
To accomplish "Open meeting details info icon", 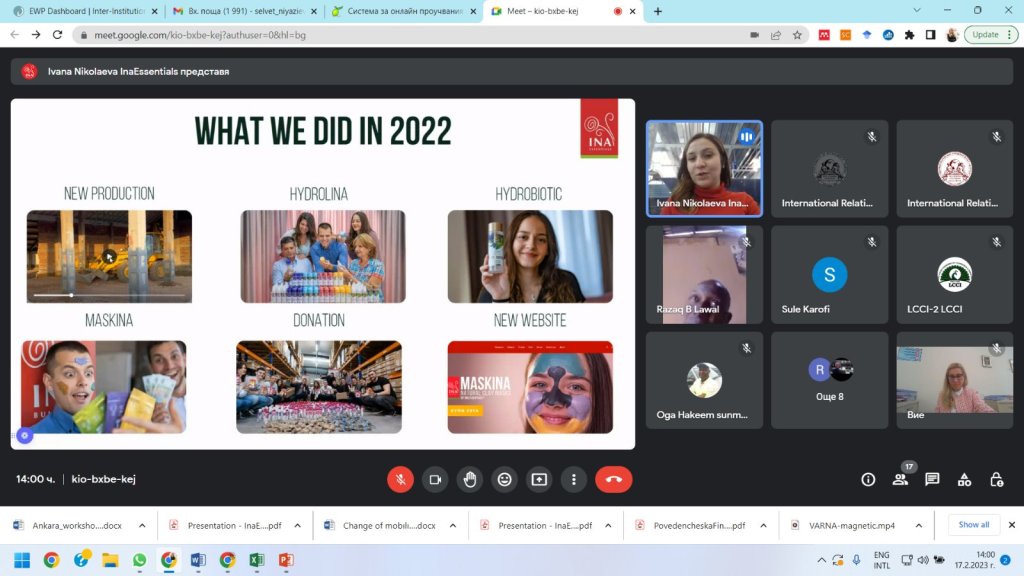I will tap(868, 480).
